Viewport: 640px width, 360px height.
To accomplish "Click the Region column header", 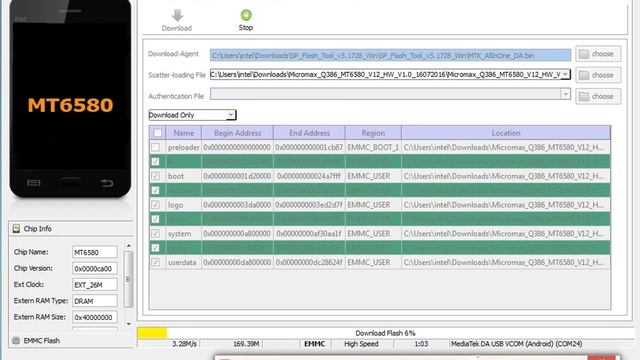I will [x=373, y=133].
